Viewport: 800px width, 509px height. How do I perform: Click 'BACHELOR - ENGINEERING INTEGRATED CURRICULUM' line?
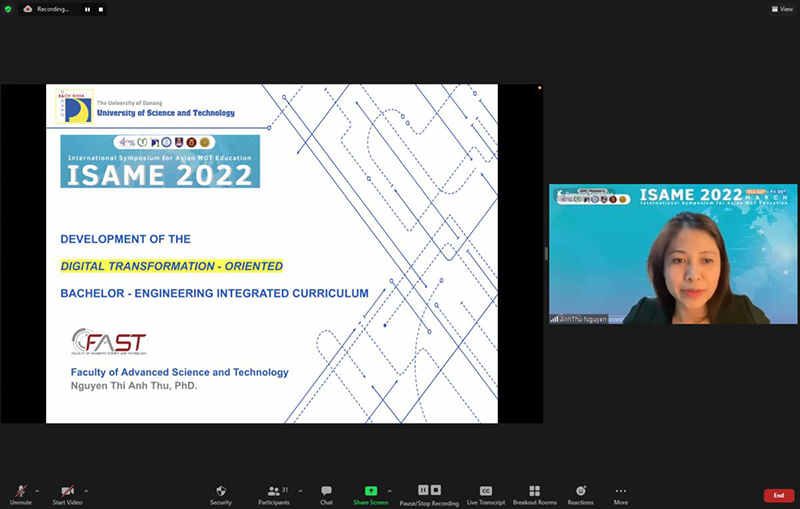point(214,293)
